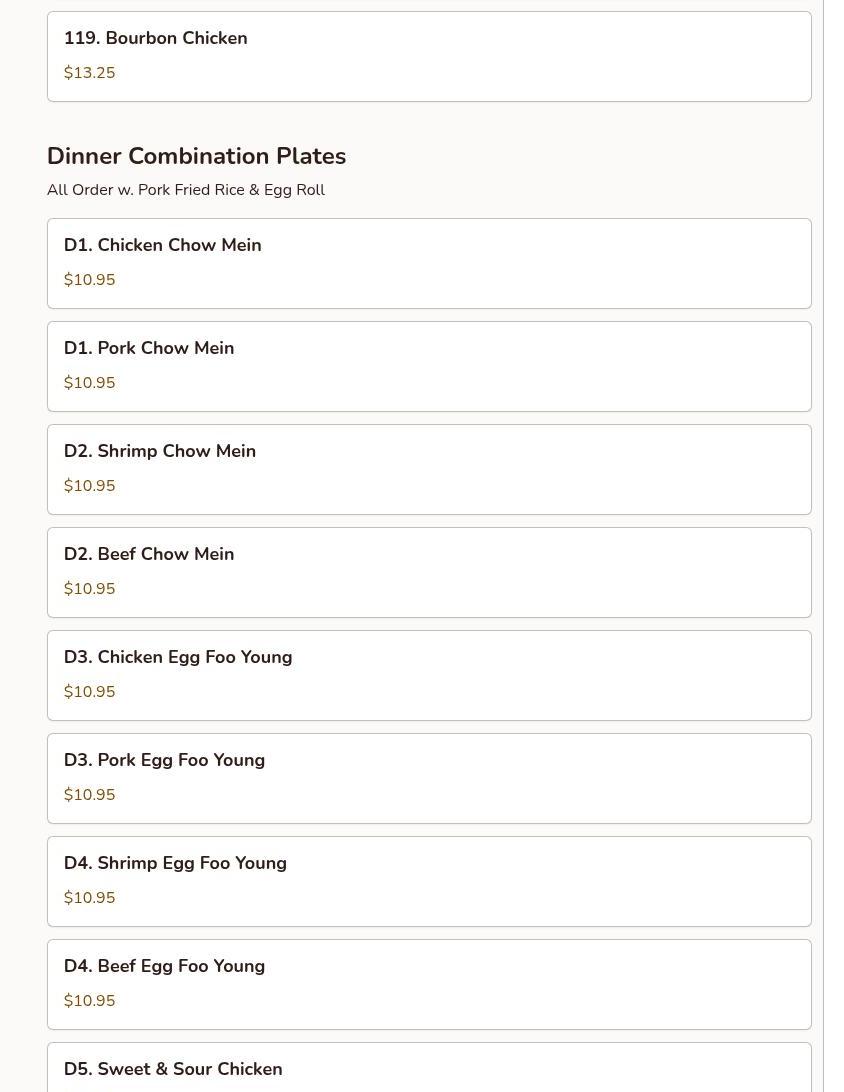The width and height of the screenshot is (844, 1092).
Task: Click the price under D1. Pork Chow Mein
Action: [90, 383]
